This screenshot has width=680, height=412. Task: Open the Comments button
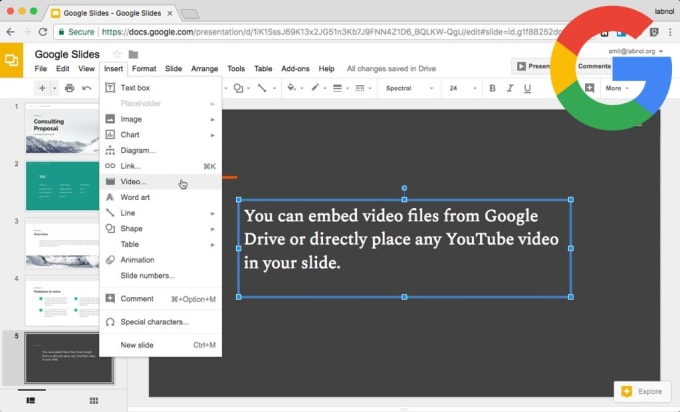click(594, 66)
